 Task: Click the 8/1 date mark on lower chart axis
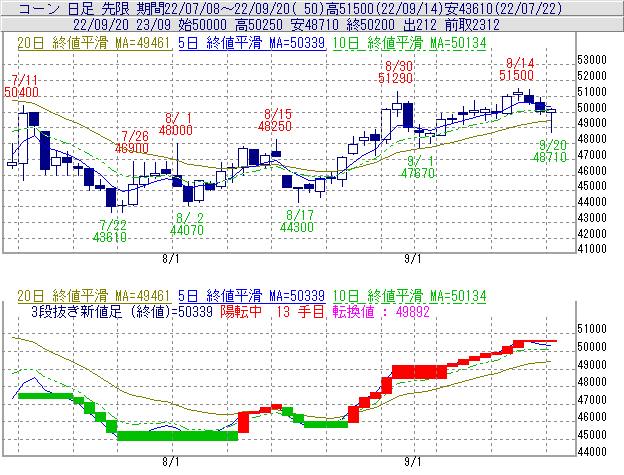(171, 462)
